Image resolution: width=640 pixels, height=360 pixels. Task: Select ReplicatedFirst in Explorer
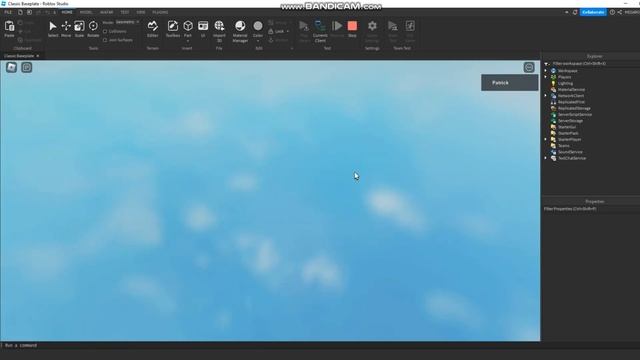click(x=571, y=102)
